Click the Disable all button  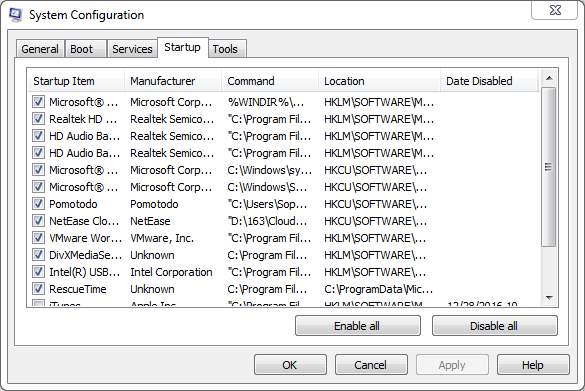tap(495, 326)
